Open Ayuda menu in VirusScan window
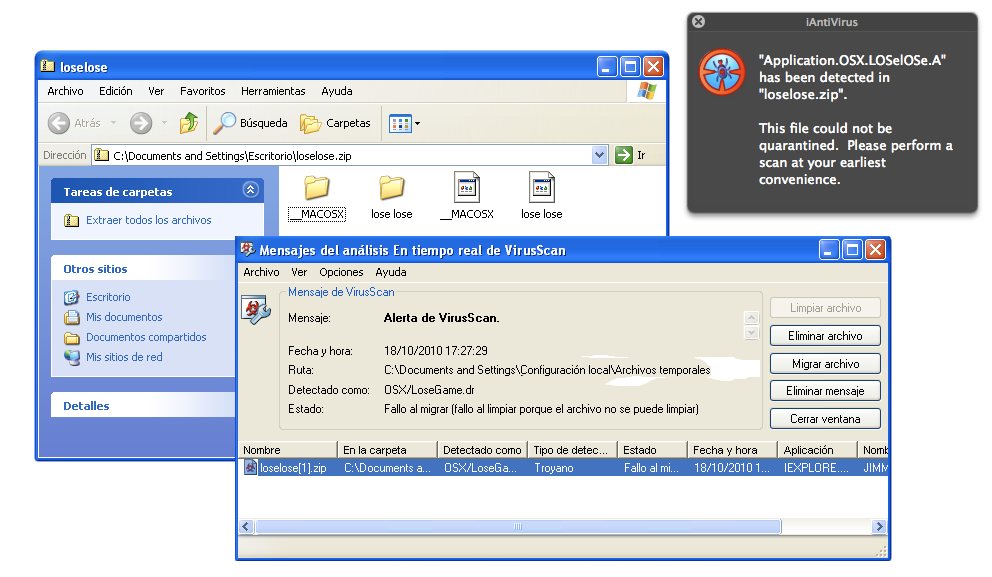The image size is (992, 577). point(391,272)
